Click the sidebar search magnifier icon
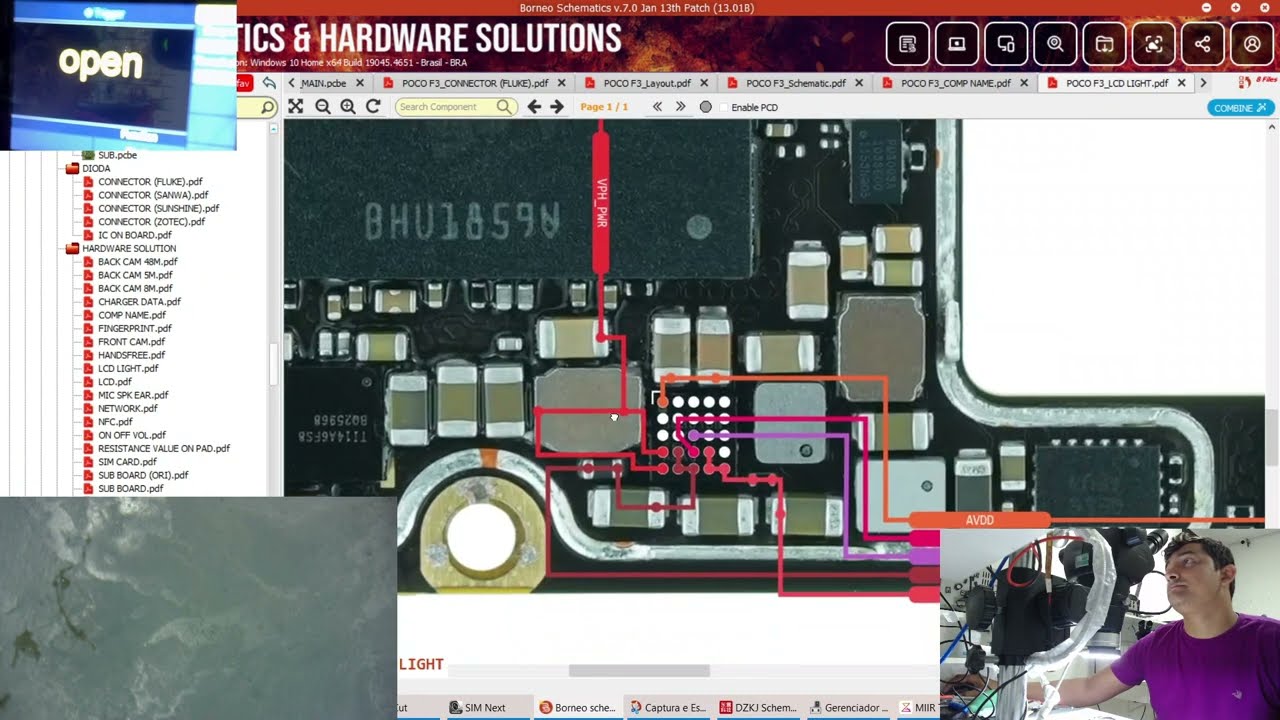The height and width of the screenshot is (720, 1280). point(268,107)
